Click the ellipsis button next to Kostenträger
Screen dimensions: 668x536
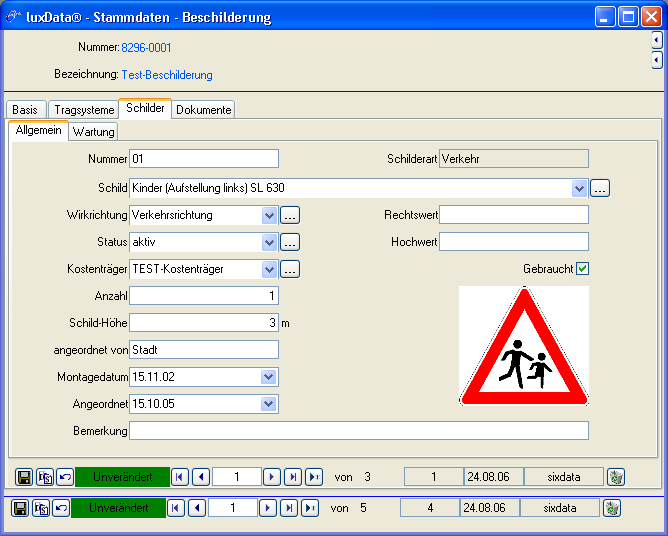coord(290,269)
